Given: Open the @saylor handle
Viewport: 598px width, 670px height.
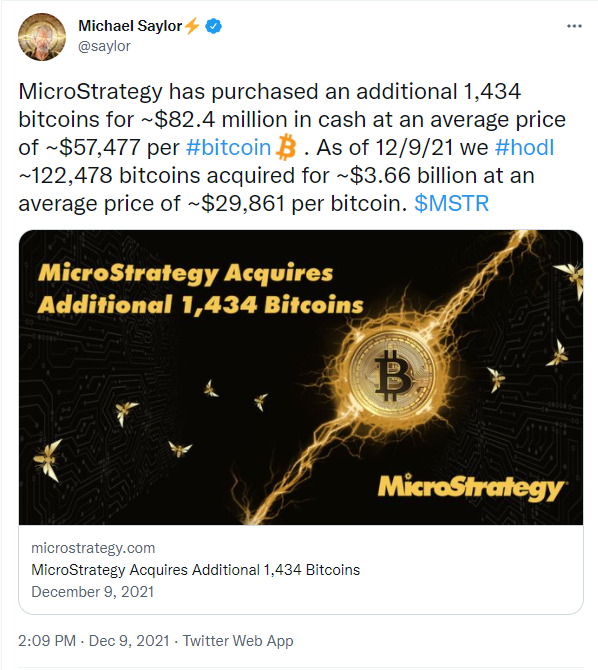Looking at the screenshot, I should (x=104, y=46).
